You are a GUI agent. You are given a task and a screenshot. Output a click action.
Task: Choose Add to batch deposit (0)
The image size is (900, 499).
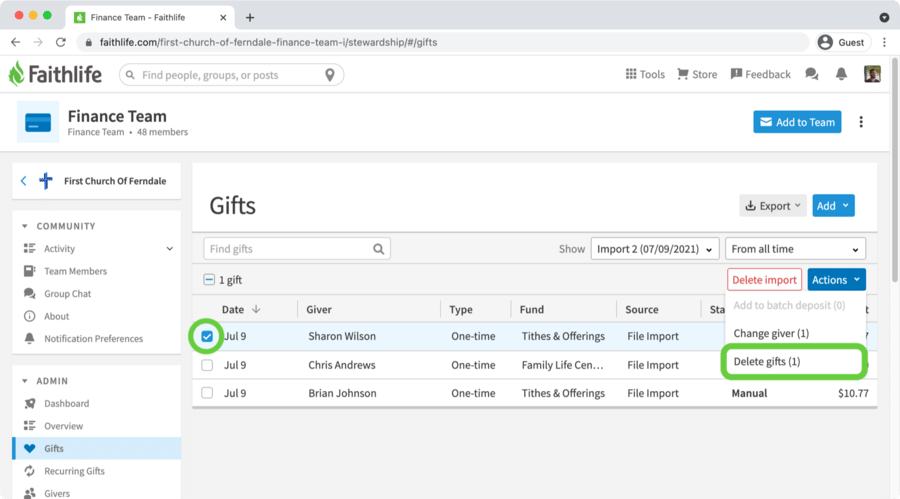789,305
